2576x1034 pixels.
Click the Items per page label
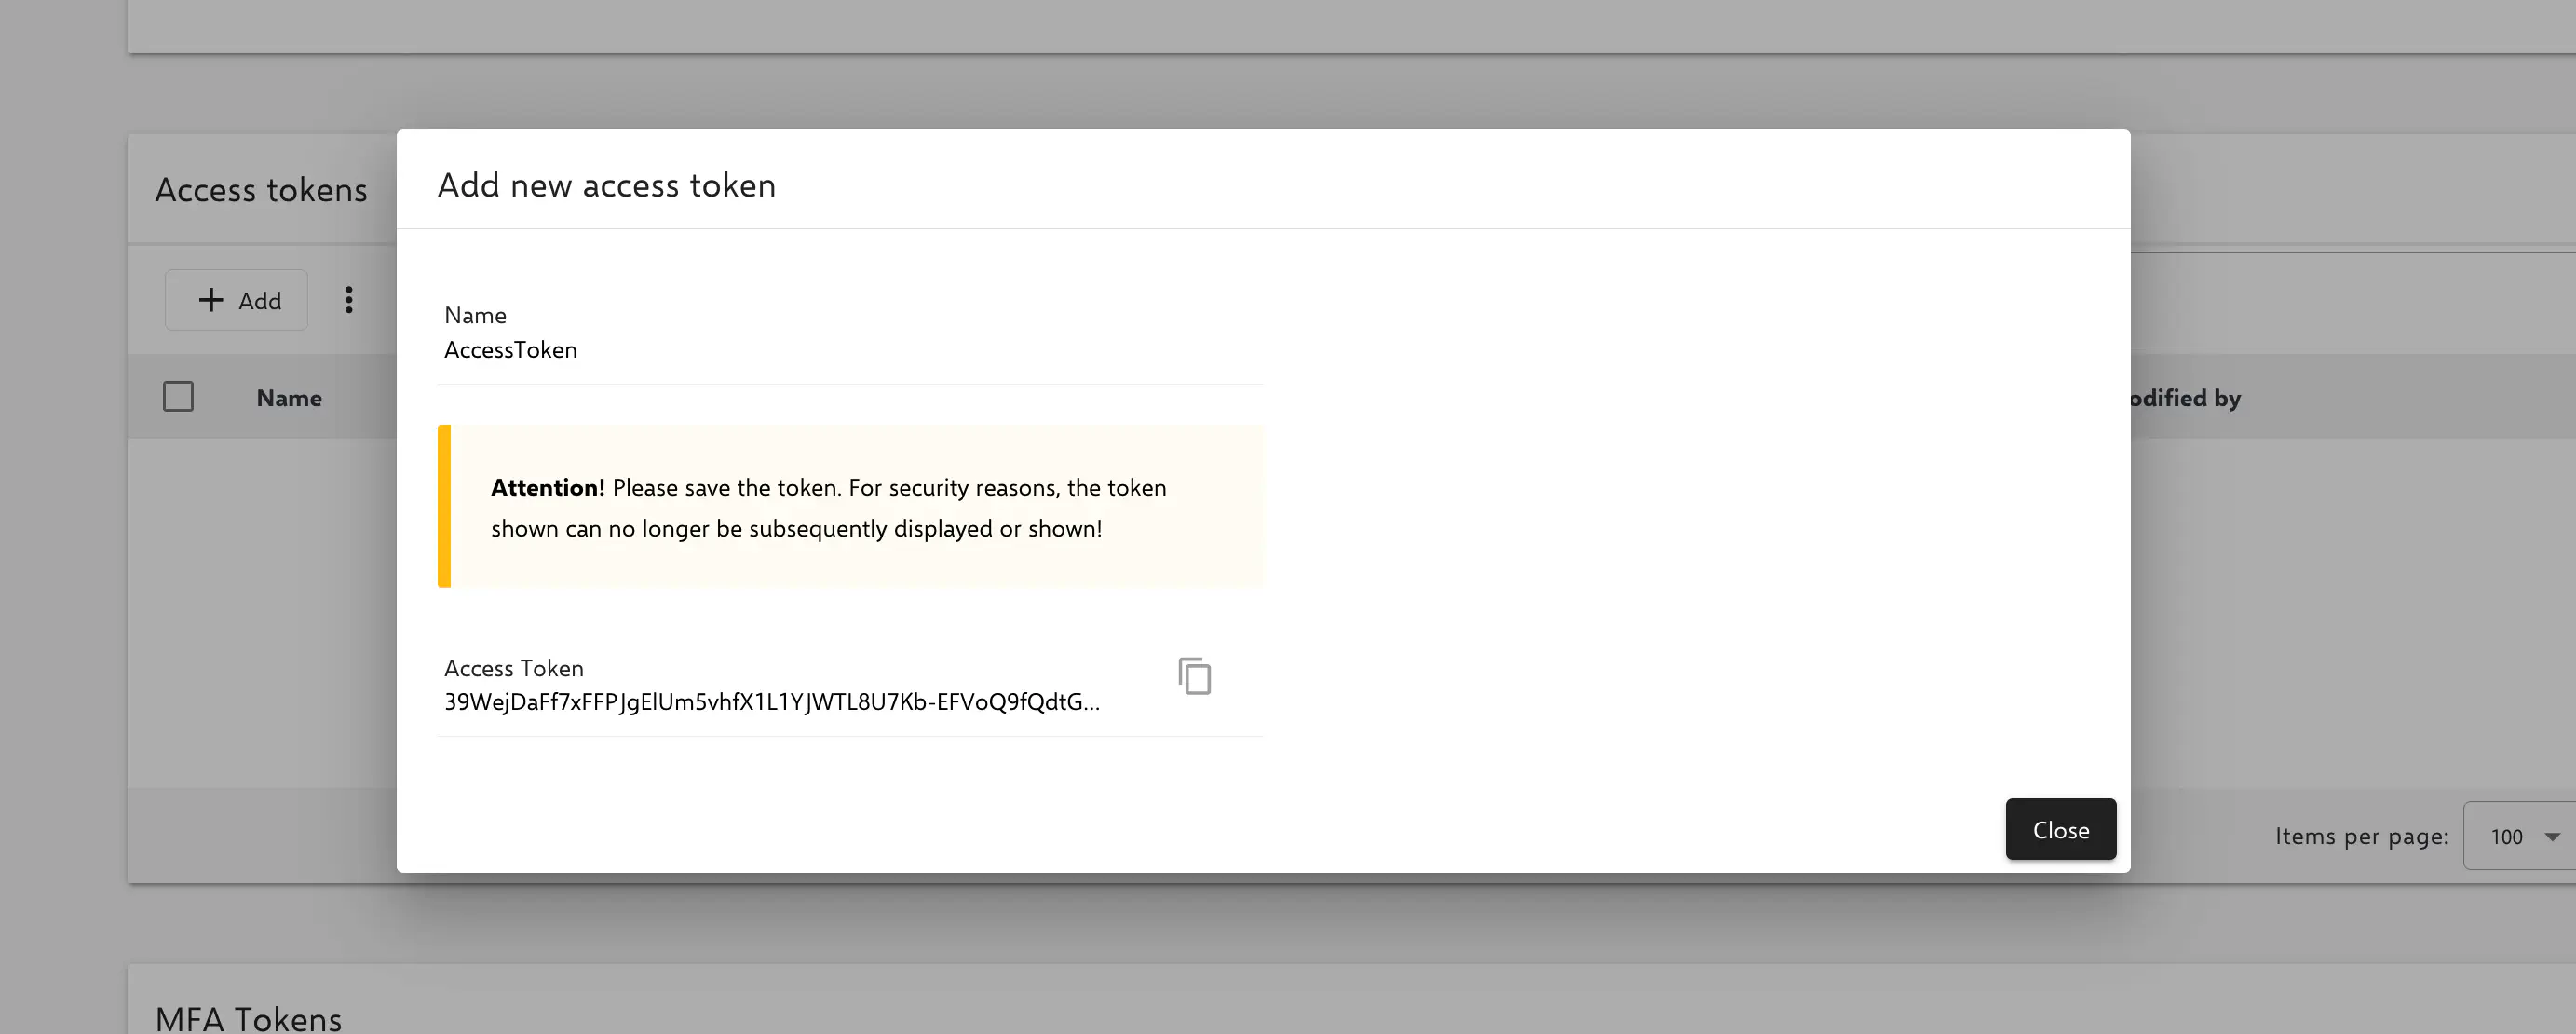2361,836
